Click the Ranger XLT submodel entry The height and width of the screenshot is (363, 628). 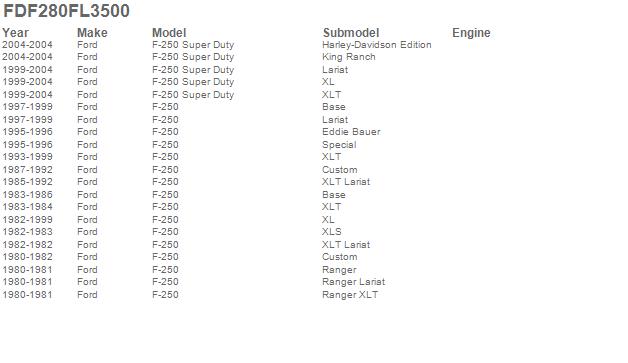click(350, 295)
